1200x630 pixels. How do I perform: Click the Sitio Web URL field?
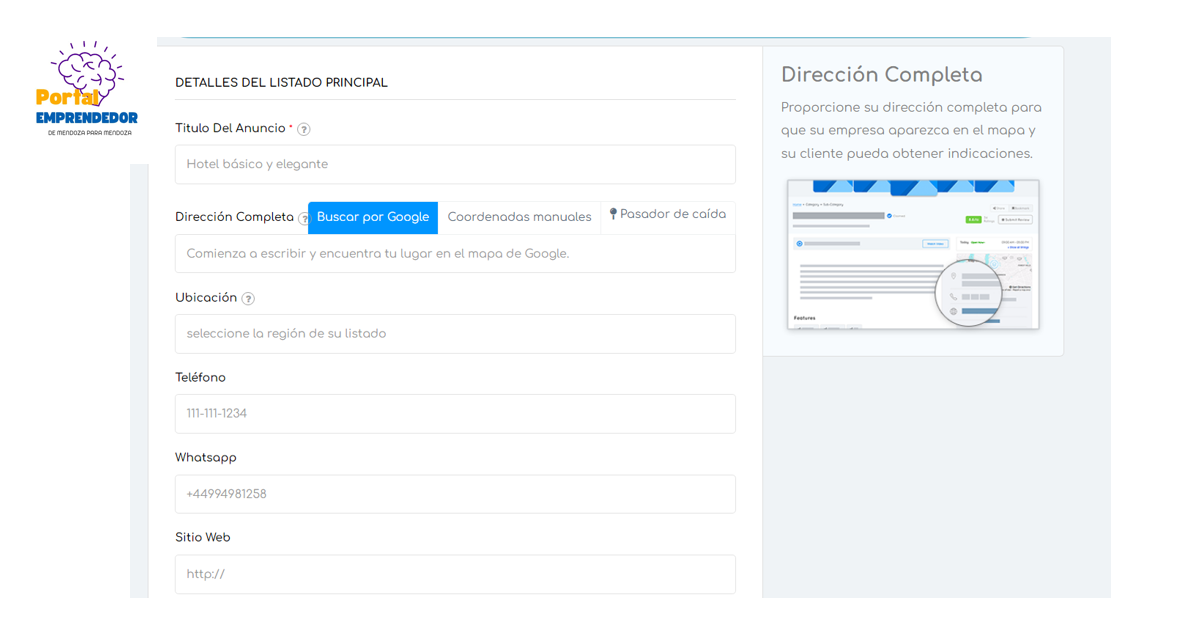pyautogui.click(x=455, y=574)
